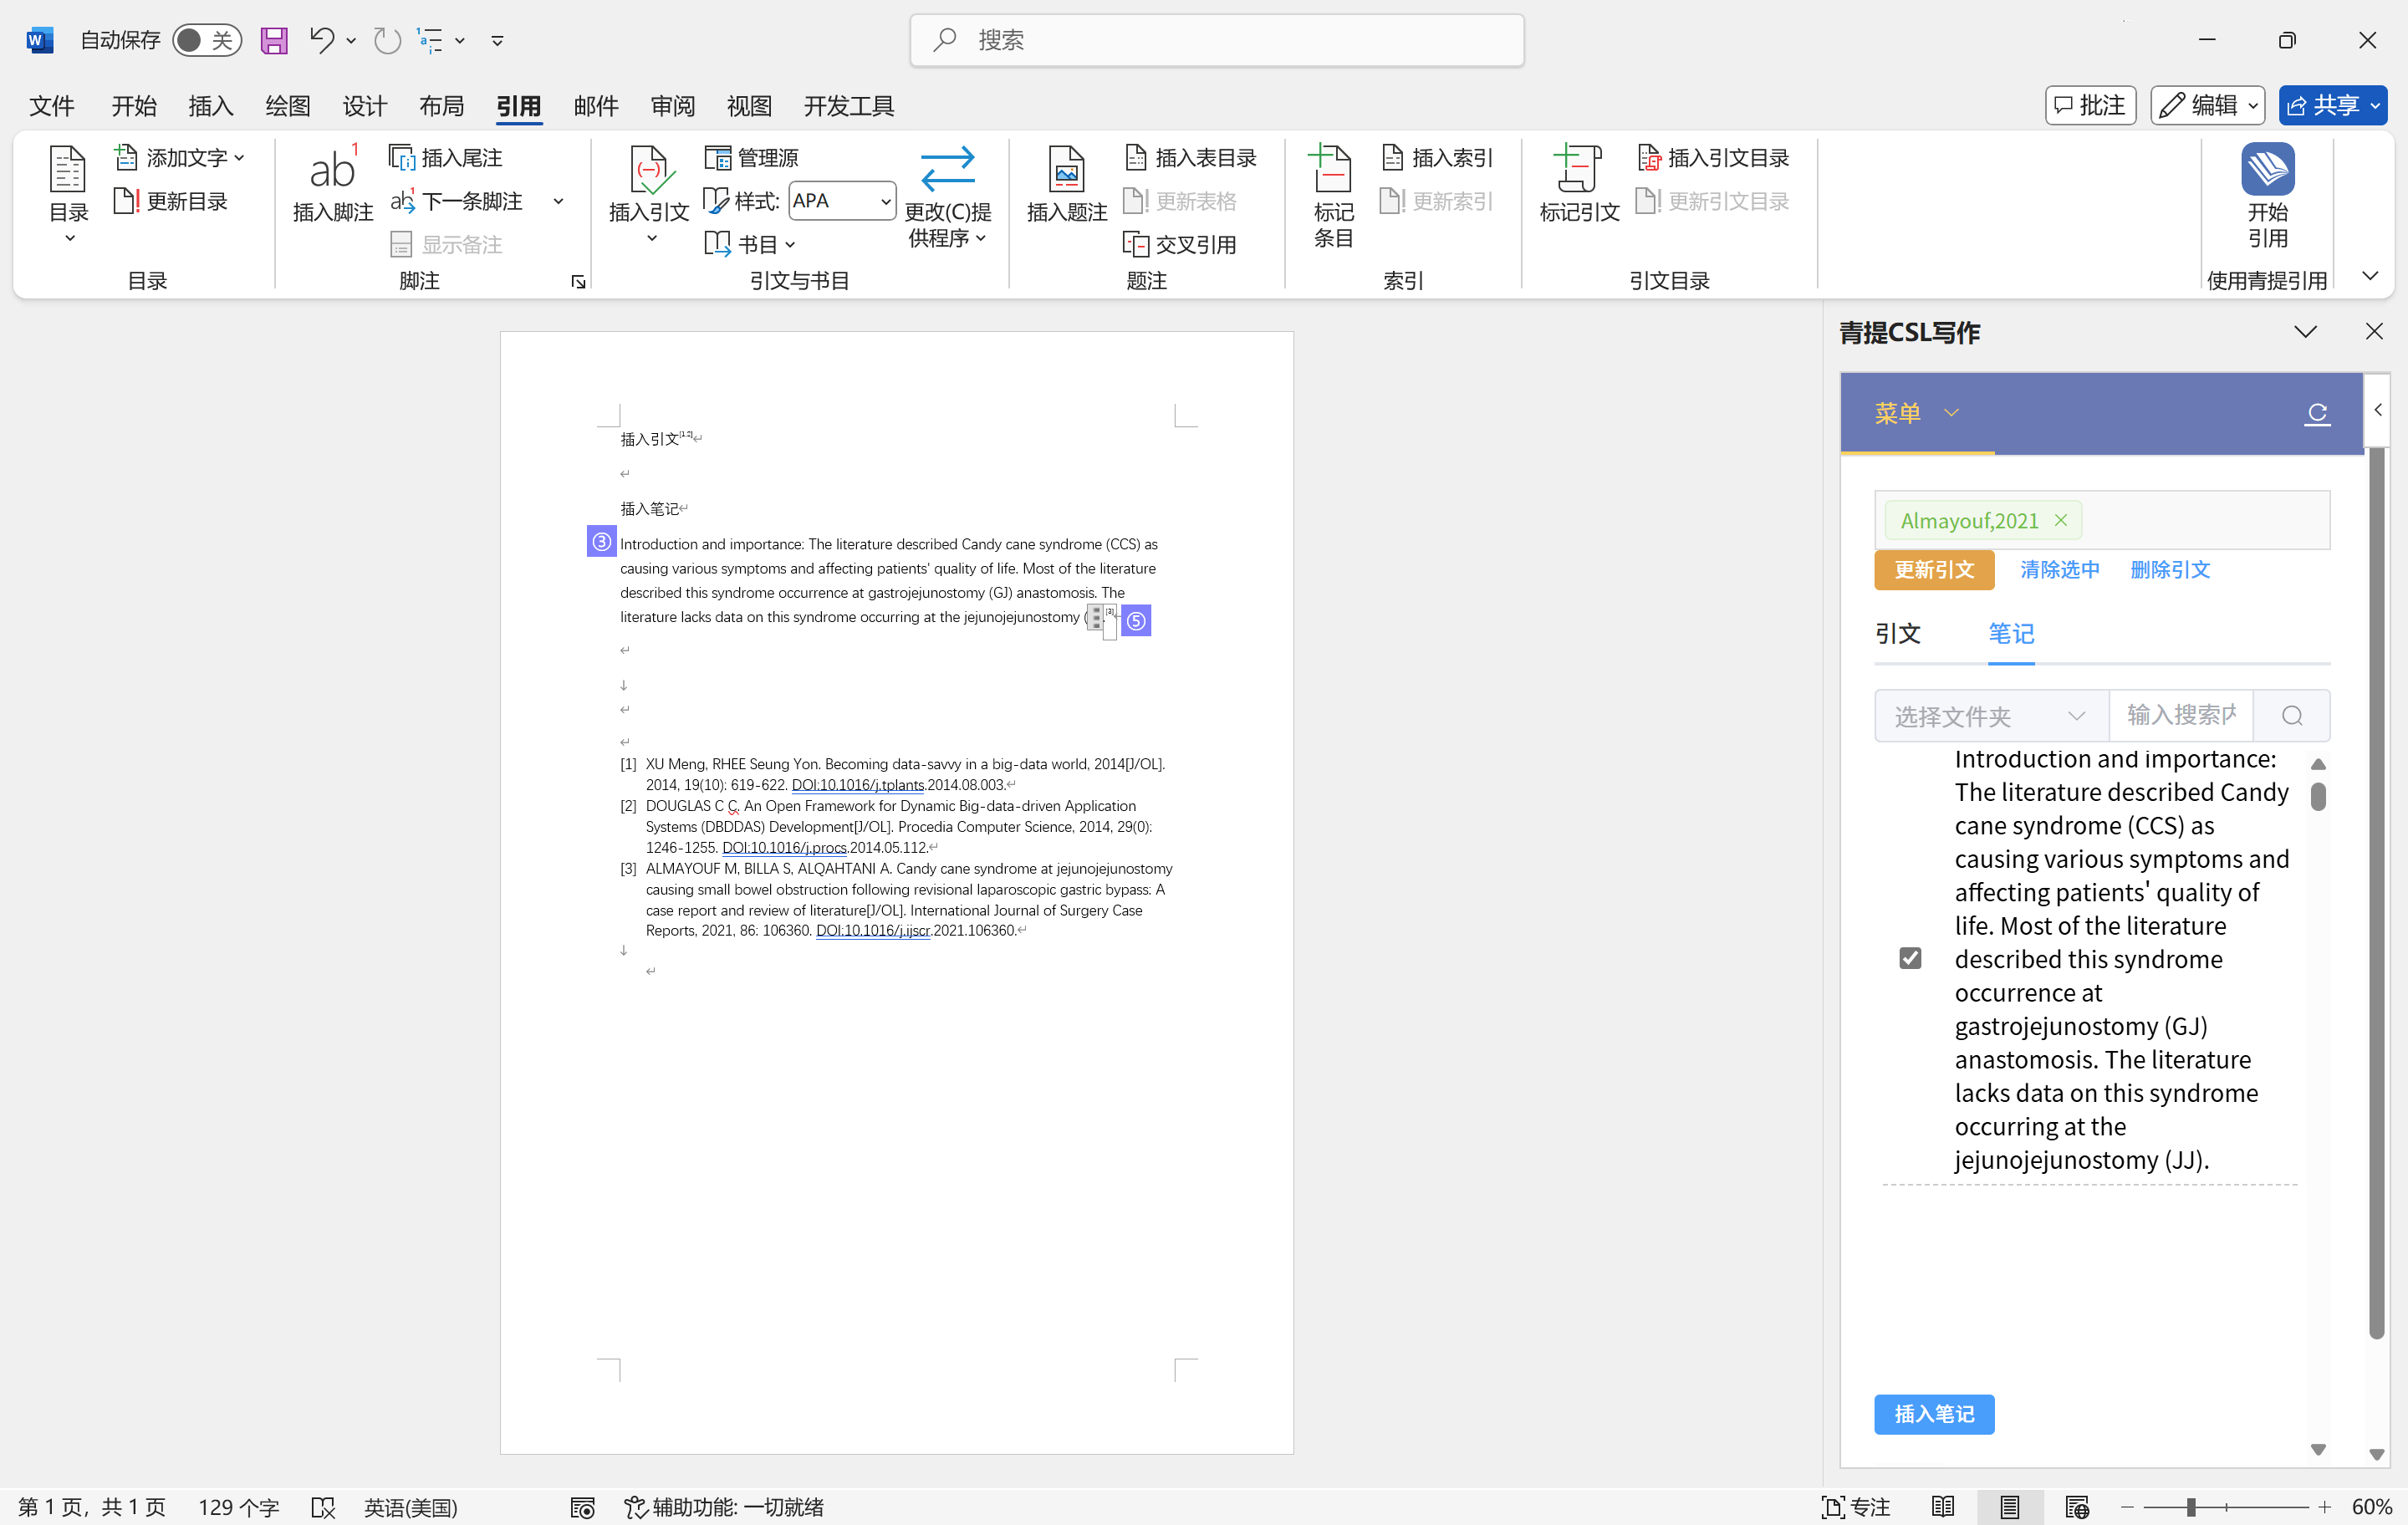
Task: Click the search magnifier in notes panel
Action: tap(2292, 716)
